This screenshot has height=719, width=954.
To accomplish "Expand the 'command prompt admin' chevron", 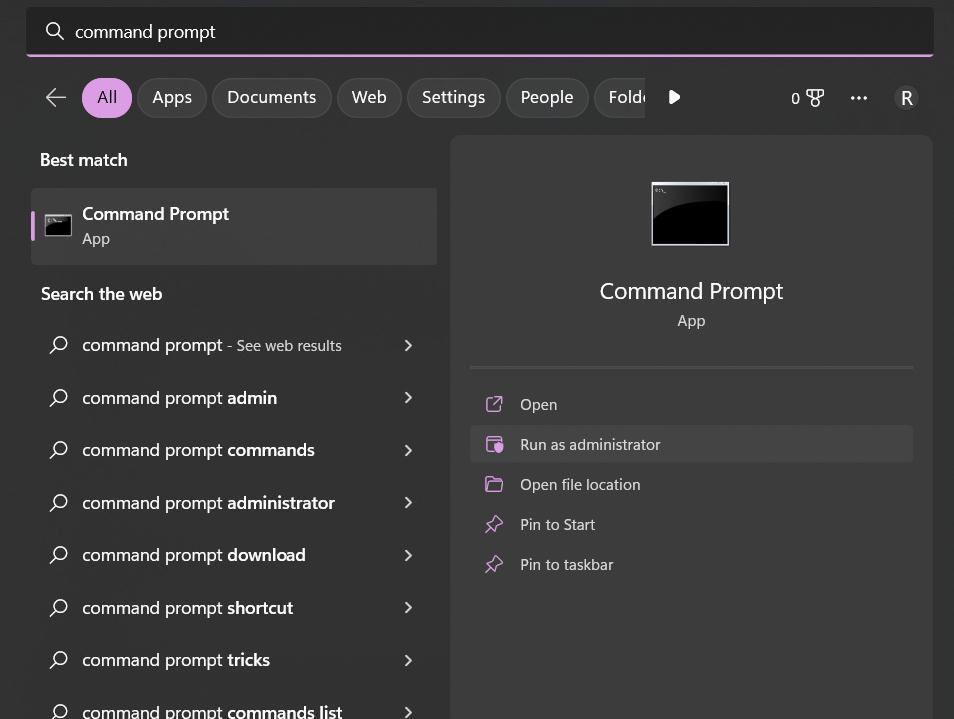I will [408, 398].
